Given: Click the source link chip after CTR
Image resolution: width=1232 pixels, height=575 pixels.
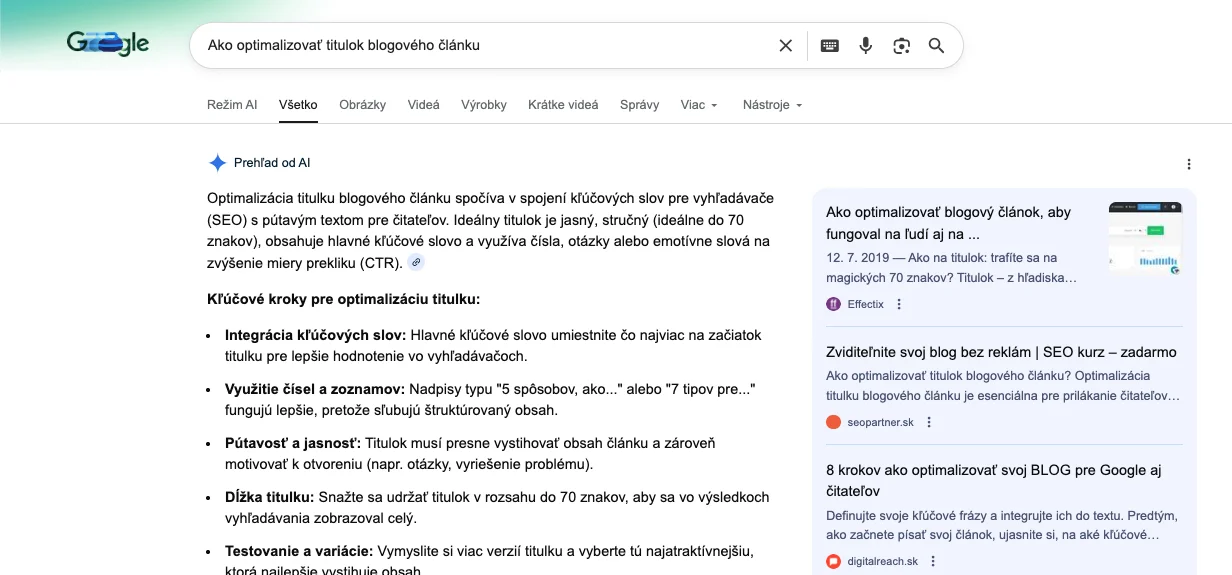Looking at the screenshot, I should point(416,263).
